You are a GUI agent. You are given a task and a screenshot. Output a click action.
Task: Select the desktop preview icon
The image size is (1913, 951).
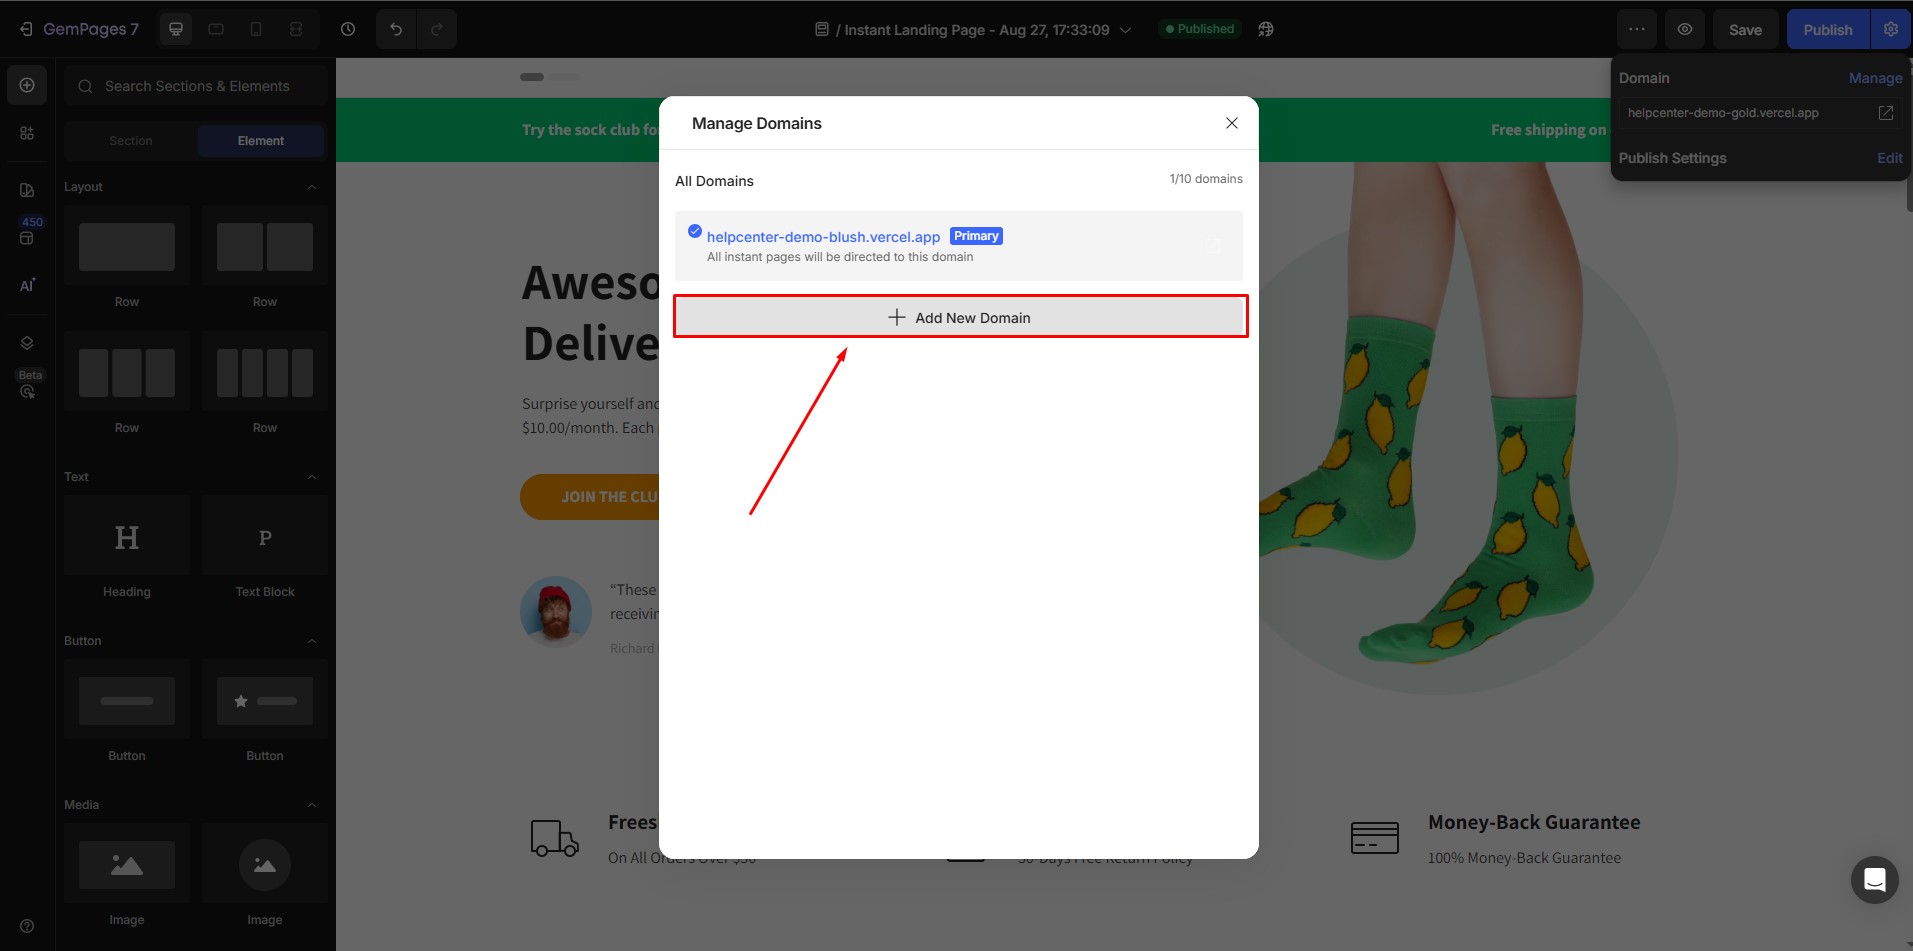(x=175, y=29)
